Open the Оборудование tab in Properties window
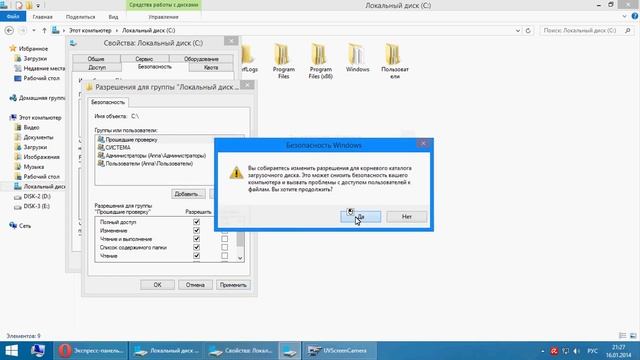Image resolution: width=640 pixels, height=360 pixels. click(201, 59)
